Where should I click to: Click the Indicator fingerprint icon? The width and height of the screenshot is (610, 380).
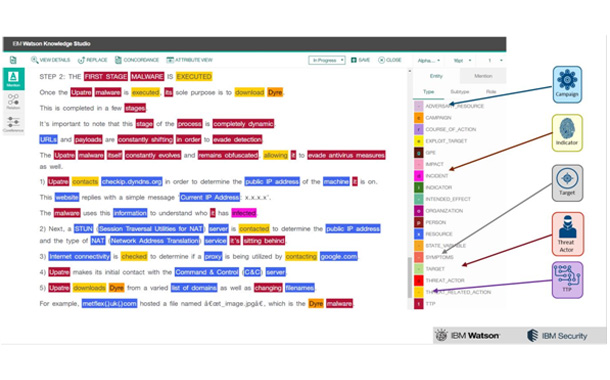pyautogui.click(x=567, y=133)
